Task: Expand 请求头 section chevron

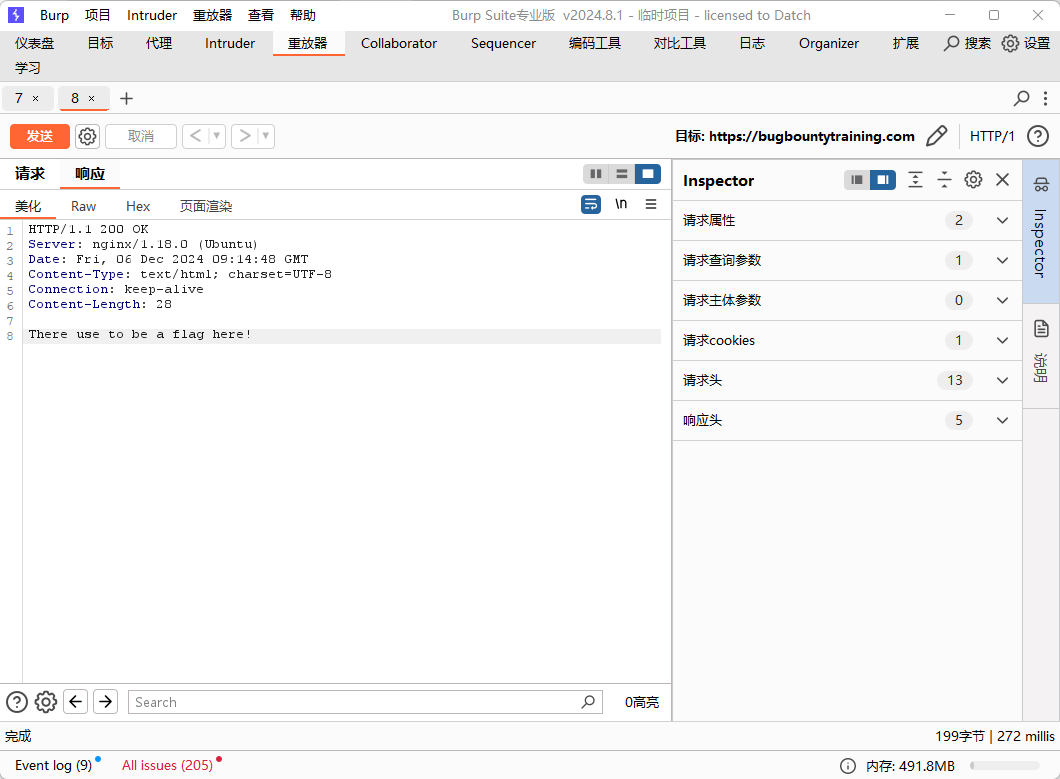Action: tap(1003, 380)
